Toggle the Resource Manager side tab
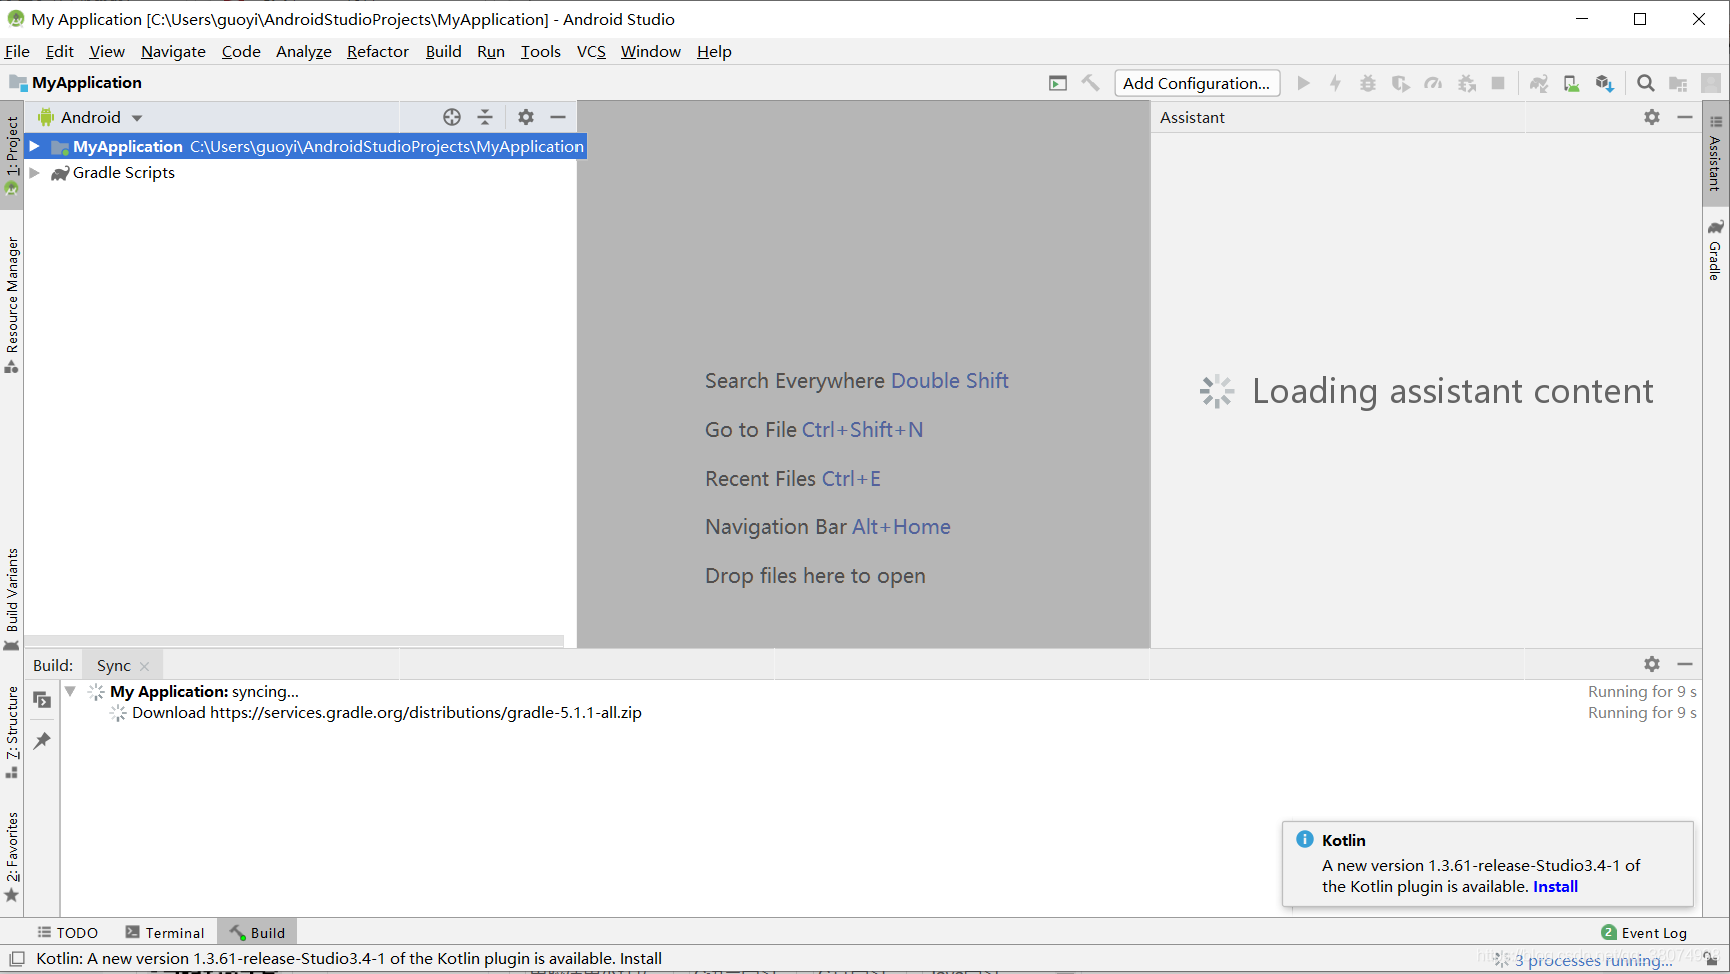The width and height of the screenshot is (1730, 974). tap(12, 305)
